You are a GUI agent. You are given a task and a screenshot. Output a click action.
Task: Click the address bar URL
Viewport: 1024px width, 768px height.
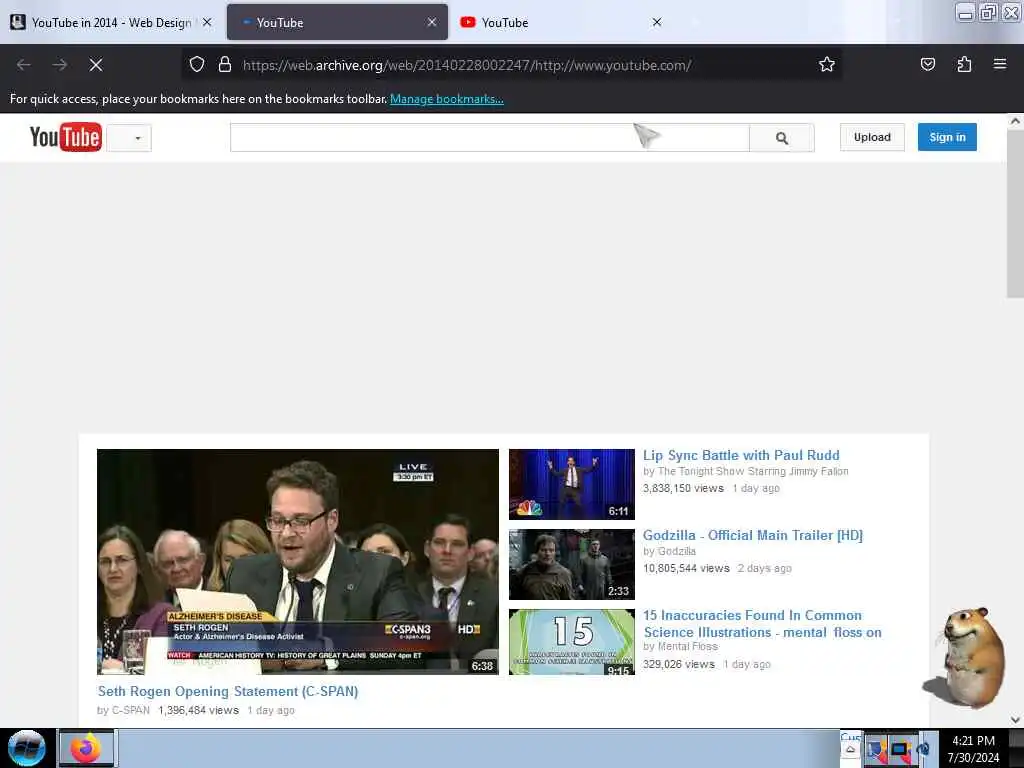(467, 65)
